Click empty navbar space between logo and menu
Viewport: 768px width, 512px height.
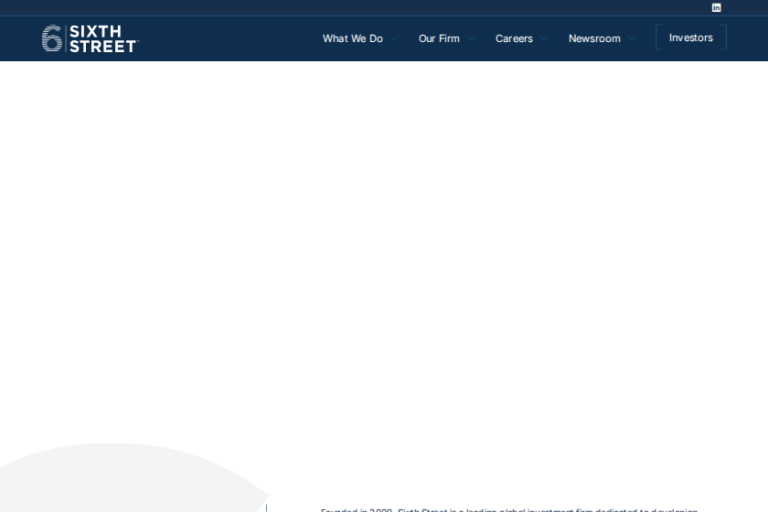tap(230, 38)
